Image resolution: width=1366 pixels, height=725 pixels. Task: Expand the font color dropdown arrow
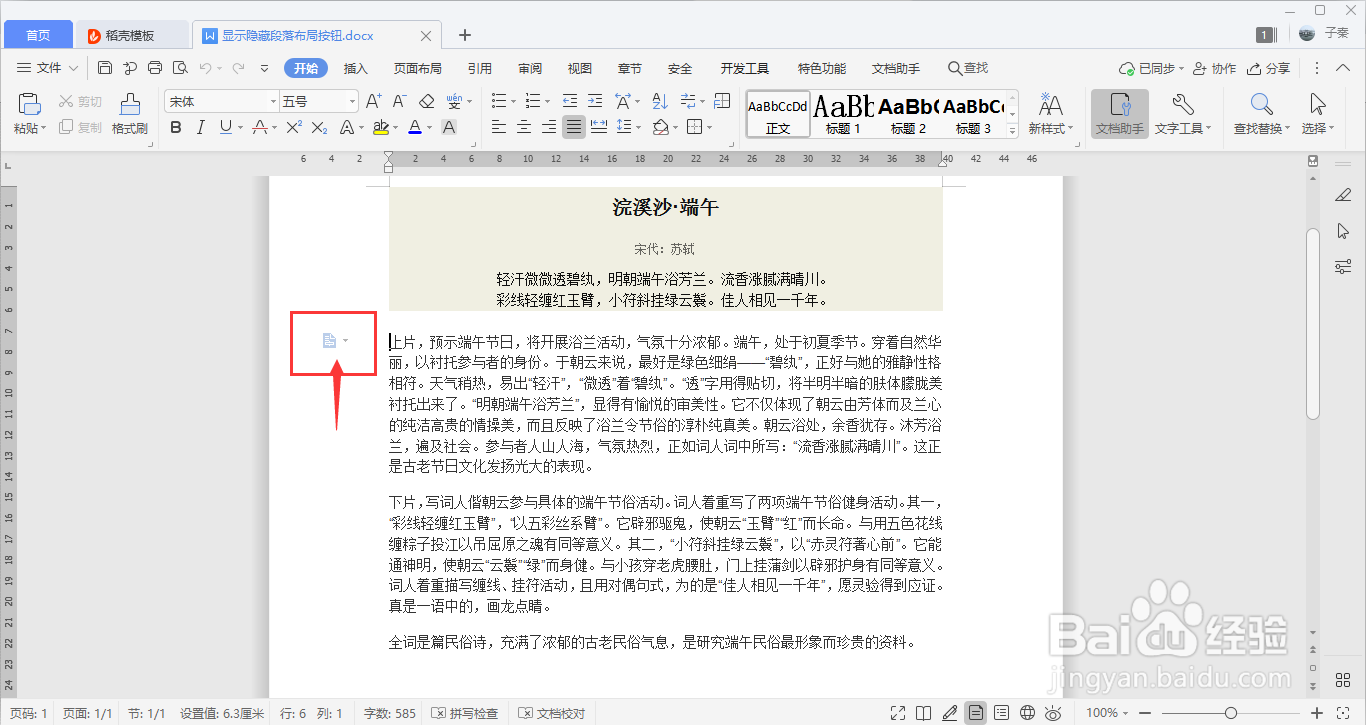428,128
